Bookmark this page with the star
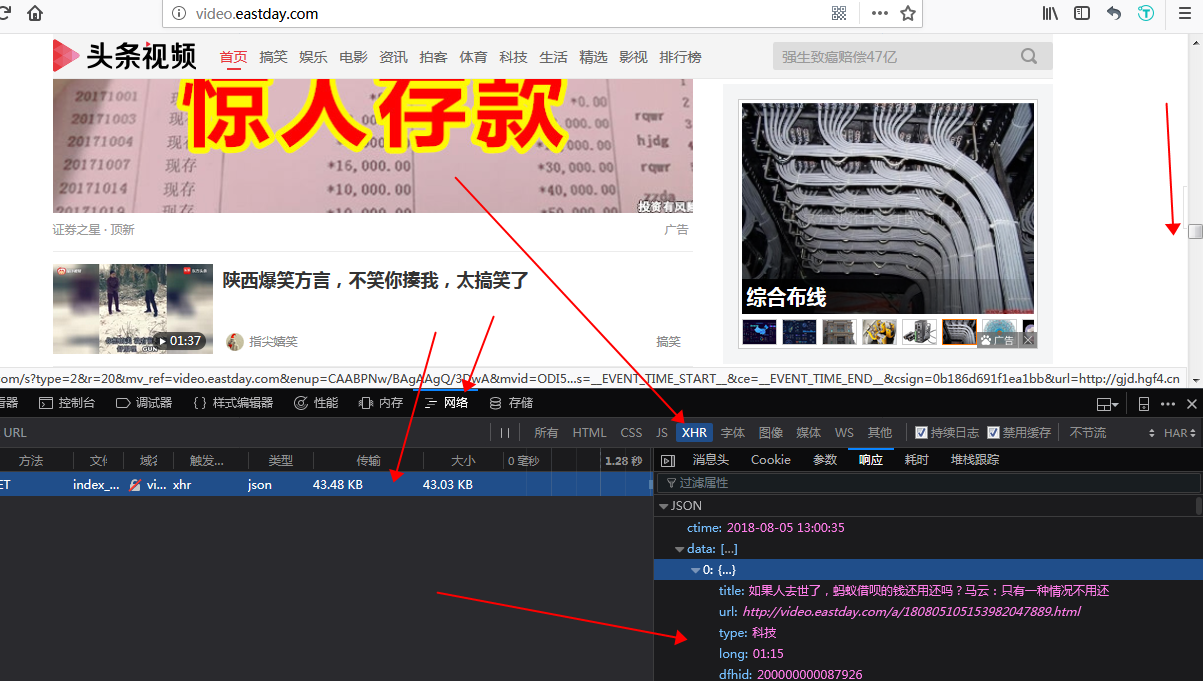This screenshot has width=1203, height=681. tap(908, 13)
